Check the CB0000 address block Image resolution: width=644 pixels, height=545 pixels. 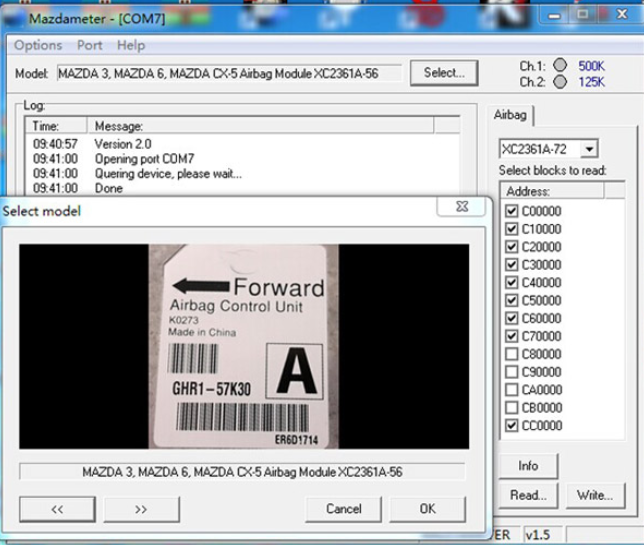(x=511, y=407)
